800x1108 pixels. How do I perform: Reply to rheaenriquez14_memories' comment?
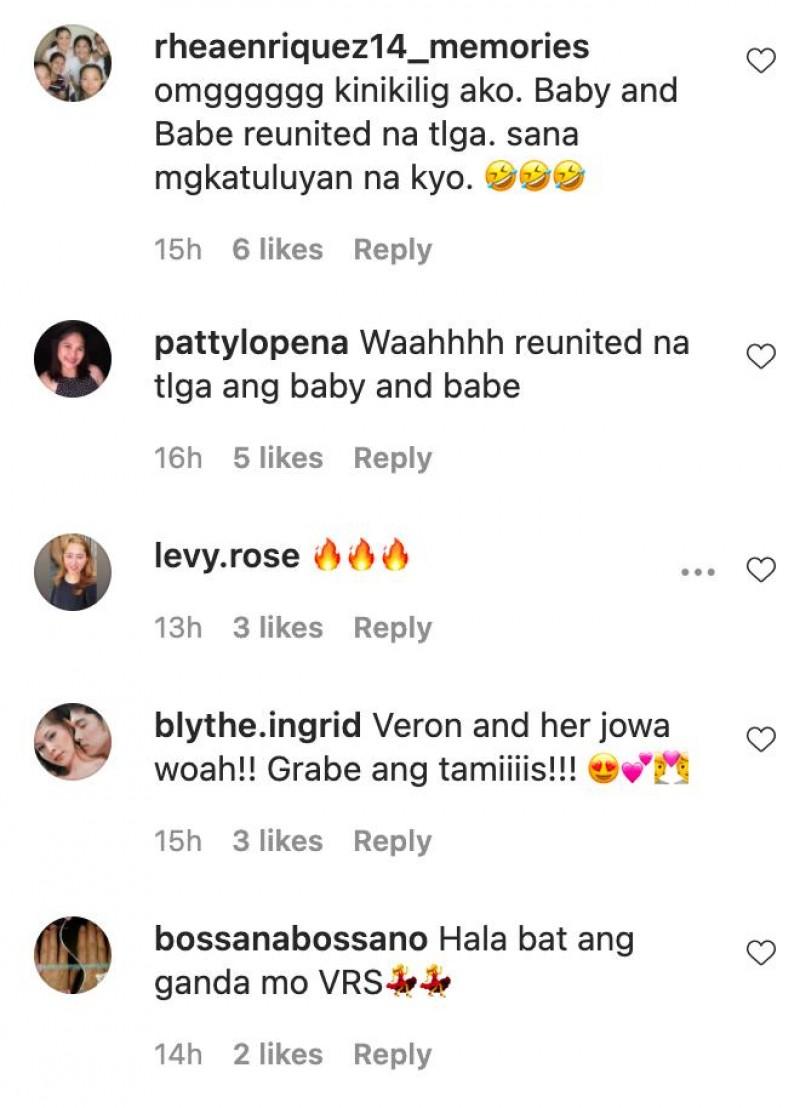[x=392, y=250]
